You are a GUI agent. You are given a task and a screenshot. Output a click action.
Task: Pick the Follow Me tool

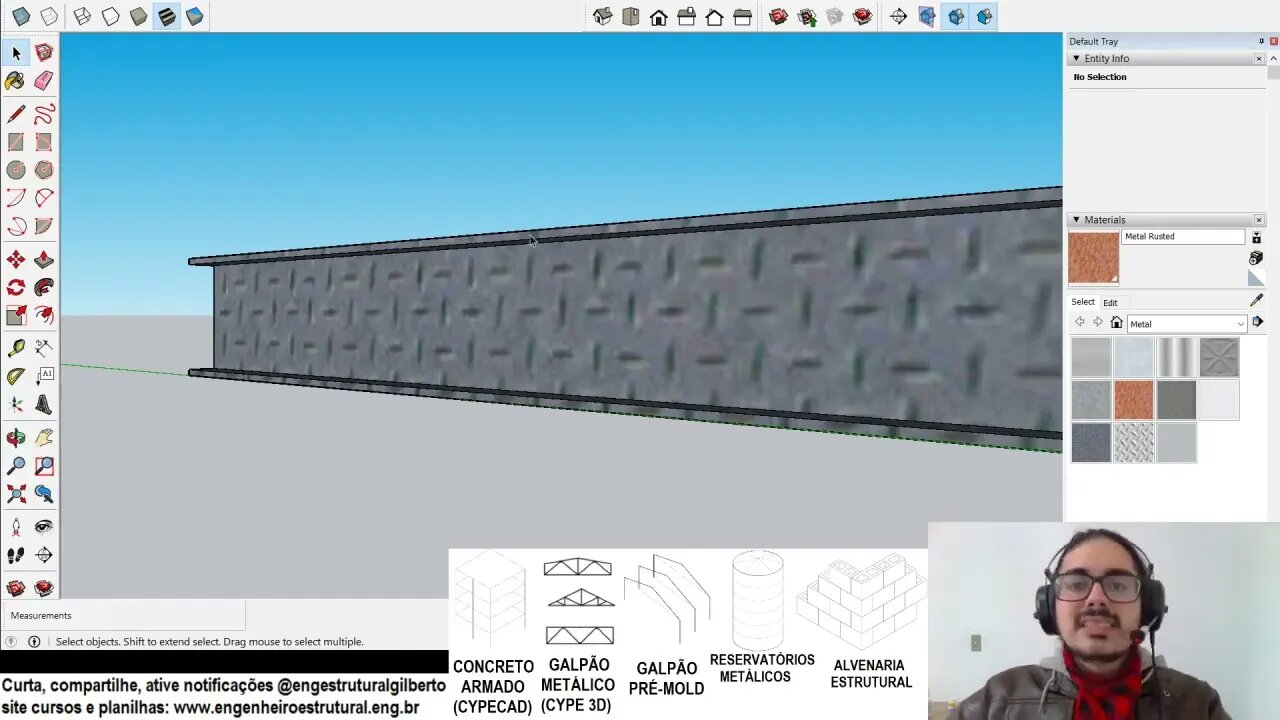(x=44, y=288)
